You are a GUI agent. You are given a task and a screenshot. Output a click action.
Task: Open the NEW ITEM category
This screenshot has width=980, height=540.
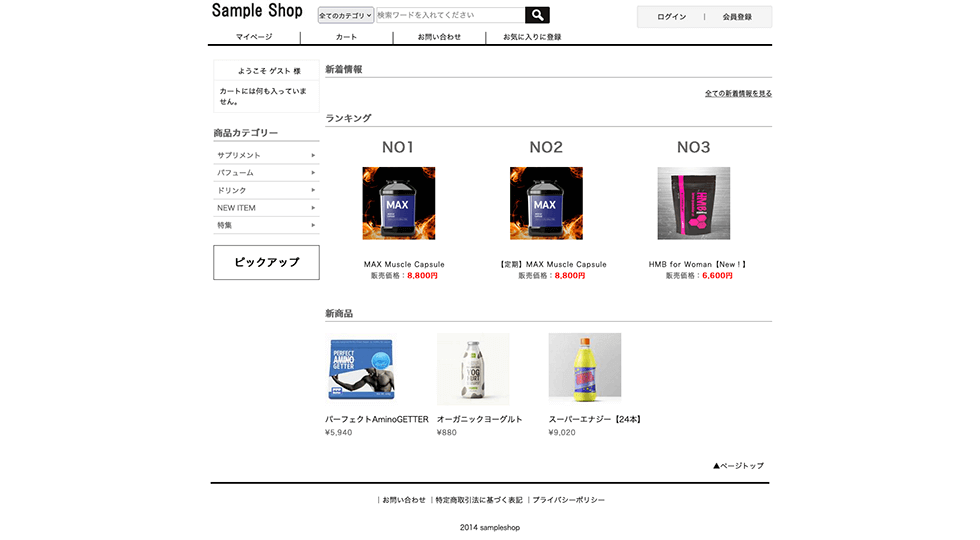(x=266, y=208)
